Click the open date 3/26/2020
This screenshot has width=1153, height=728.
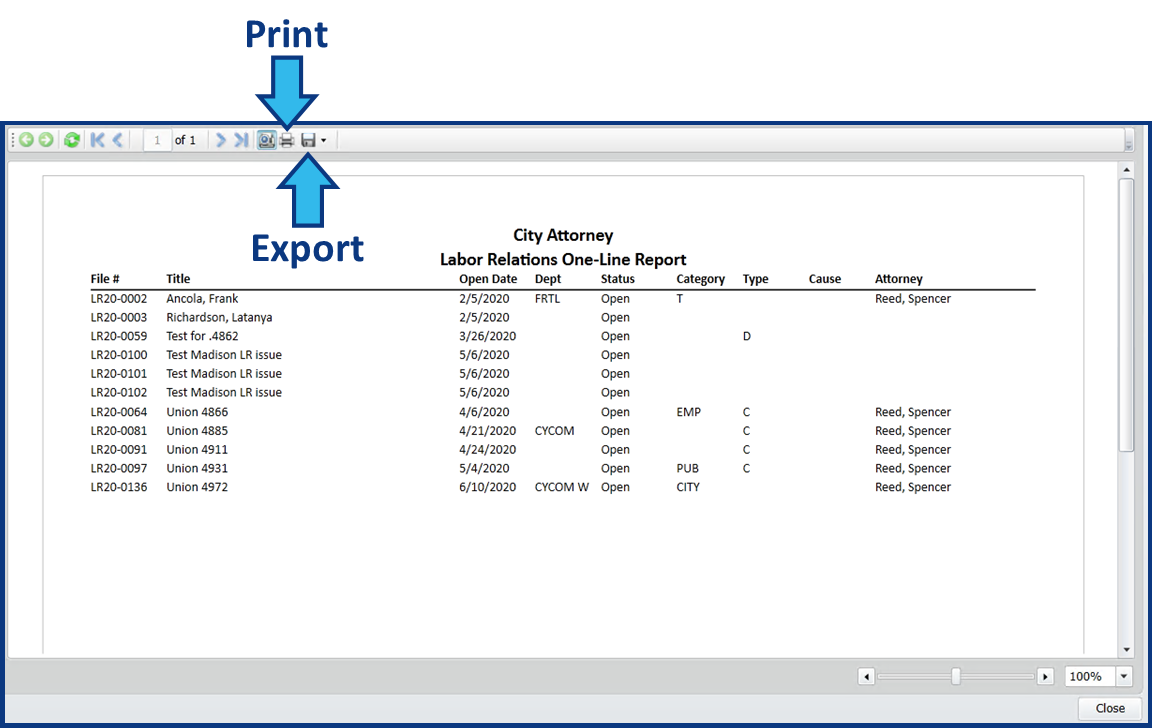488,336
